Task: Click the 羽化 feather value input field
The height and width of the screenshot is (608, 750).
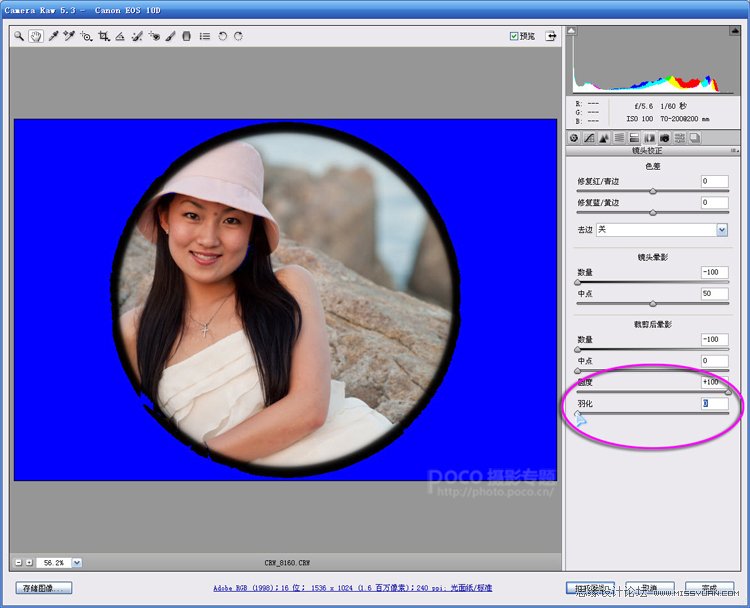Action: click(714, 404)
